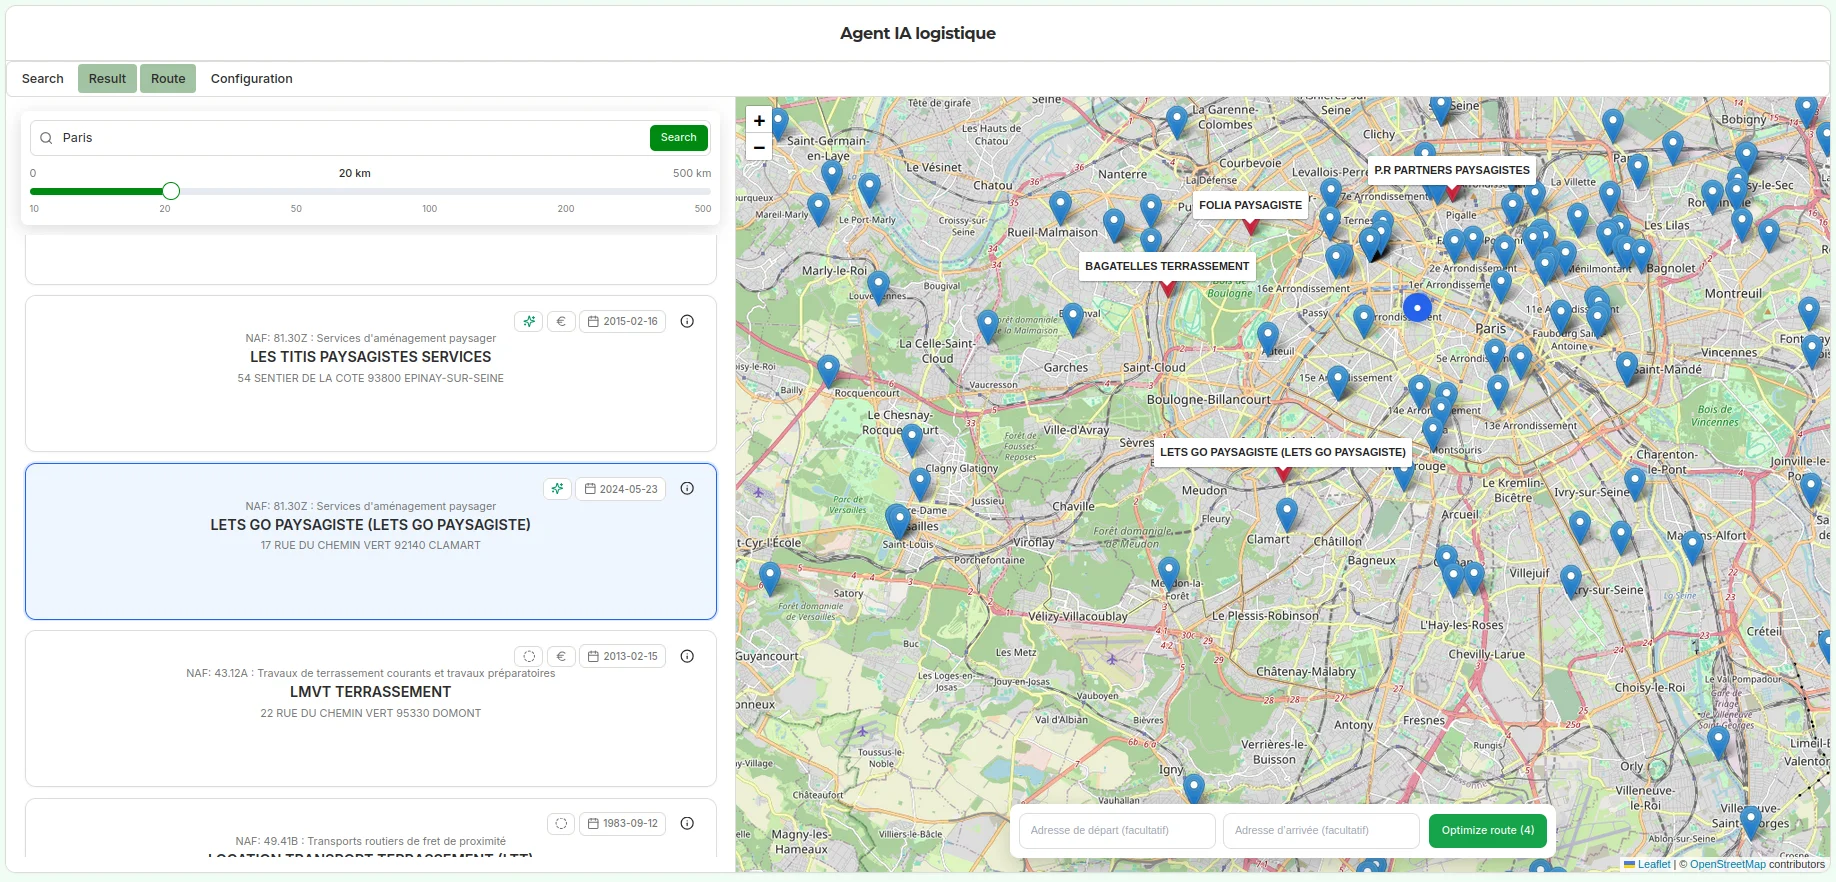This screenshot has height=882, width=1836.
Task: Click the red marker under P.R PARTNERS PAYSAGISTES label
Action: click(x=1452, y=192)
